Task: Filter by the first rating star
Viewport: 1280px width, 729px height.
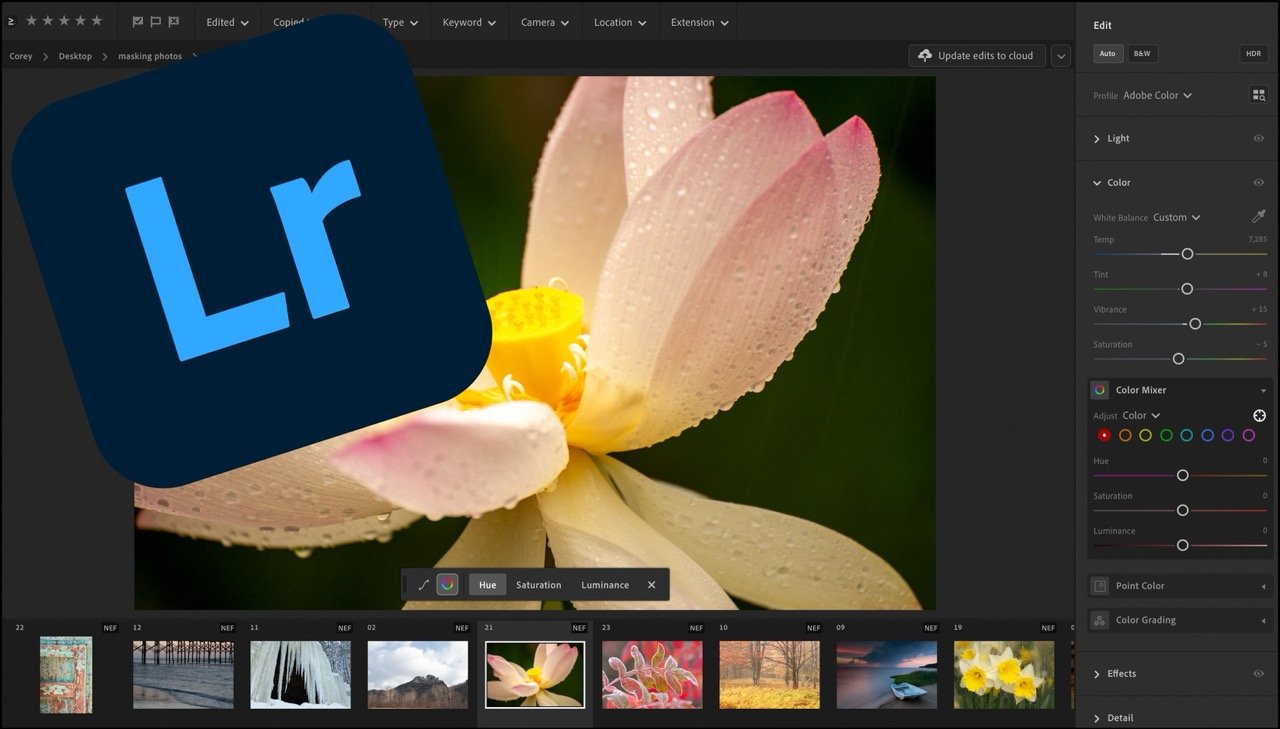Action: [x=31, y=20]
